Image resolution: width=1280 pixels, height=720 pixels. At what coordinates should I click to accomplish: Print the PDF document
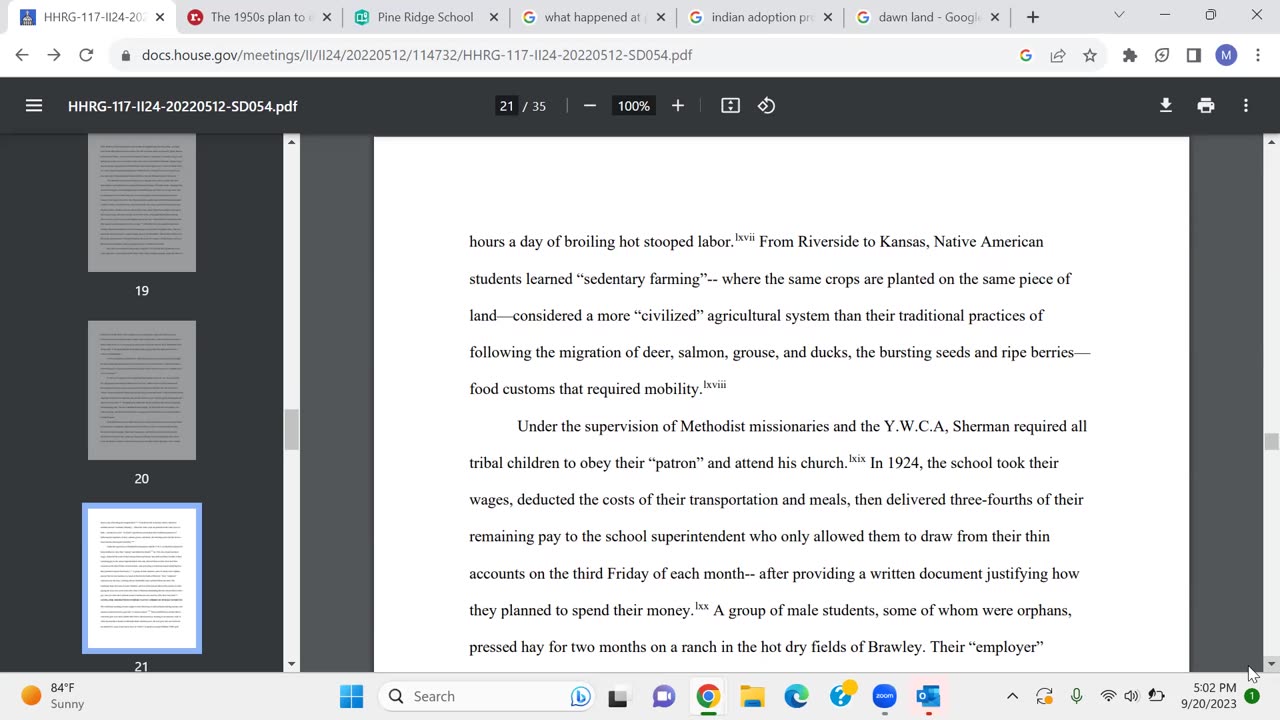coord(1206,106)
